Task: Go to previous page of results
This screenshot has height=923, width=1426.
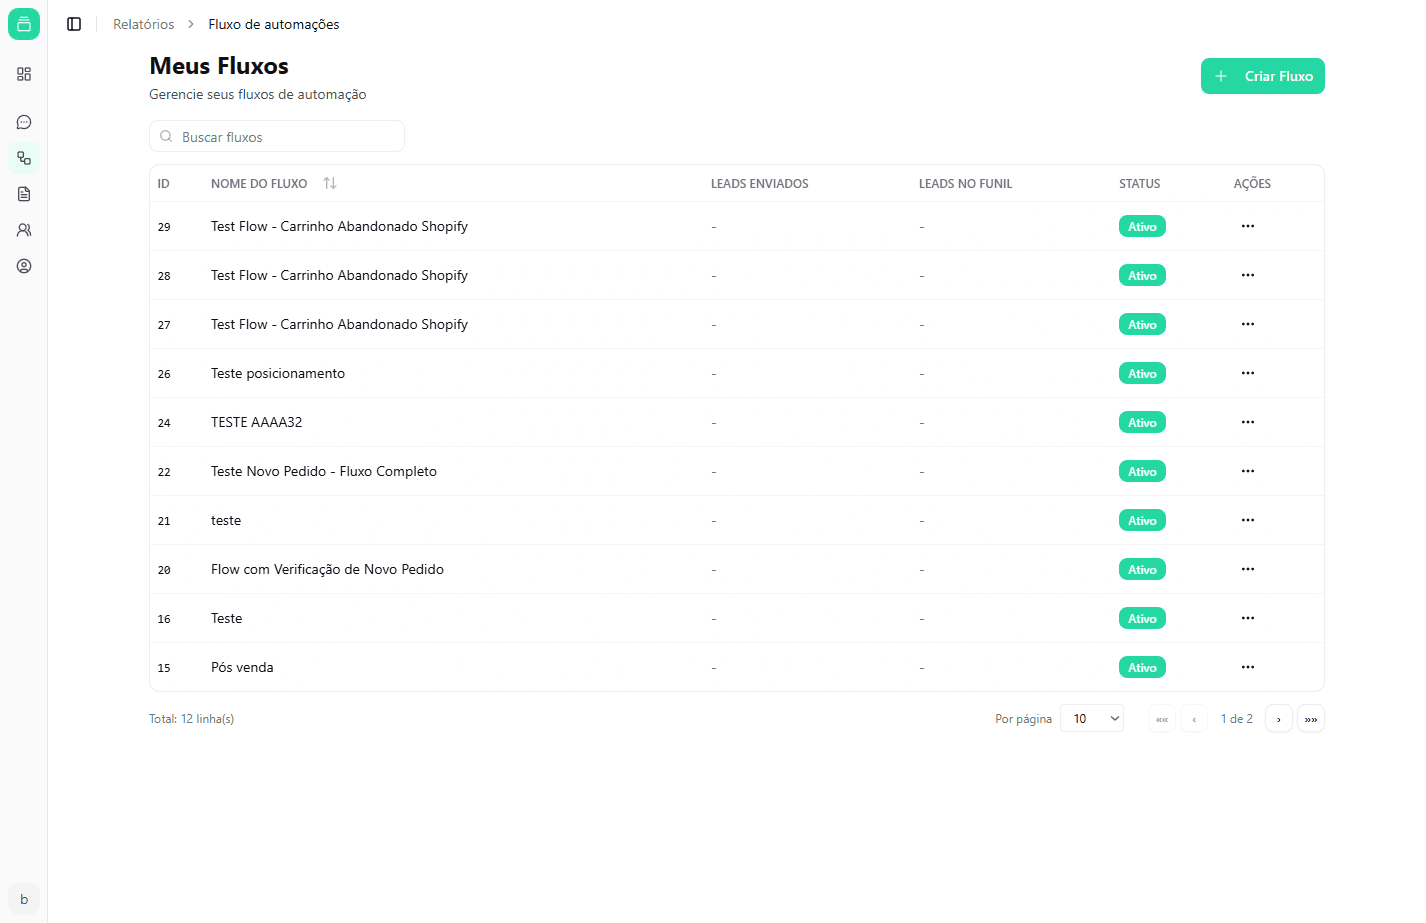Action: coord(1194,719)
